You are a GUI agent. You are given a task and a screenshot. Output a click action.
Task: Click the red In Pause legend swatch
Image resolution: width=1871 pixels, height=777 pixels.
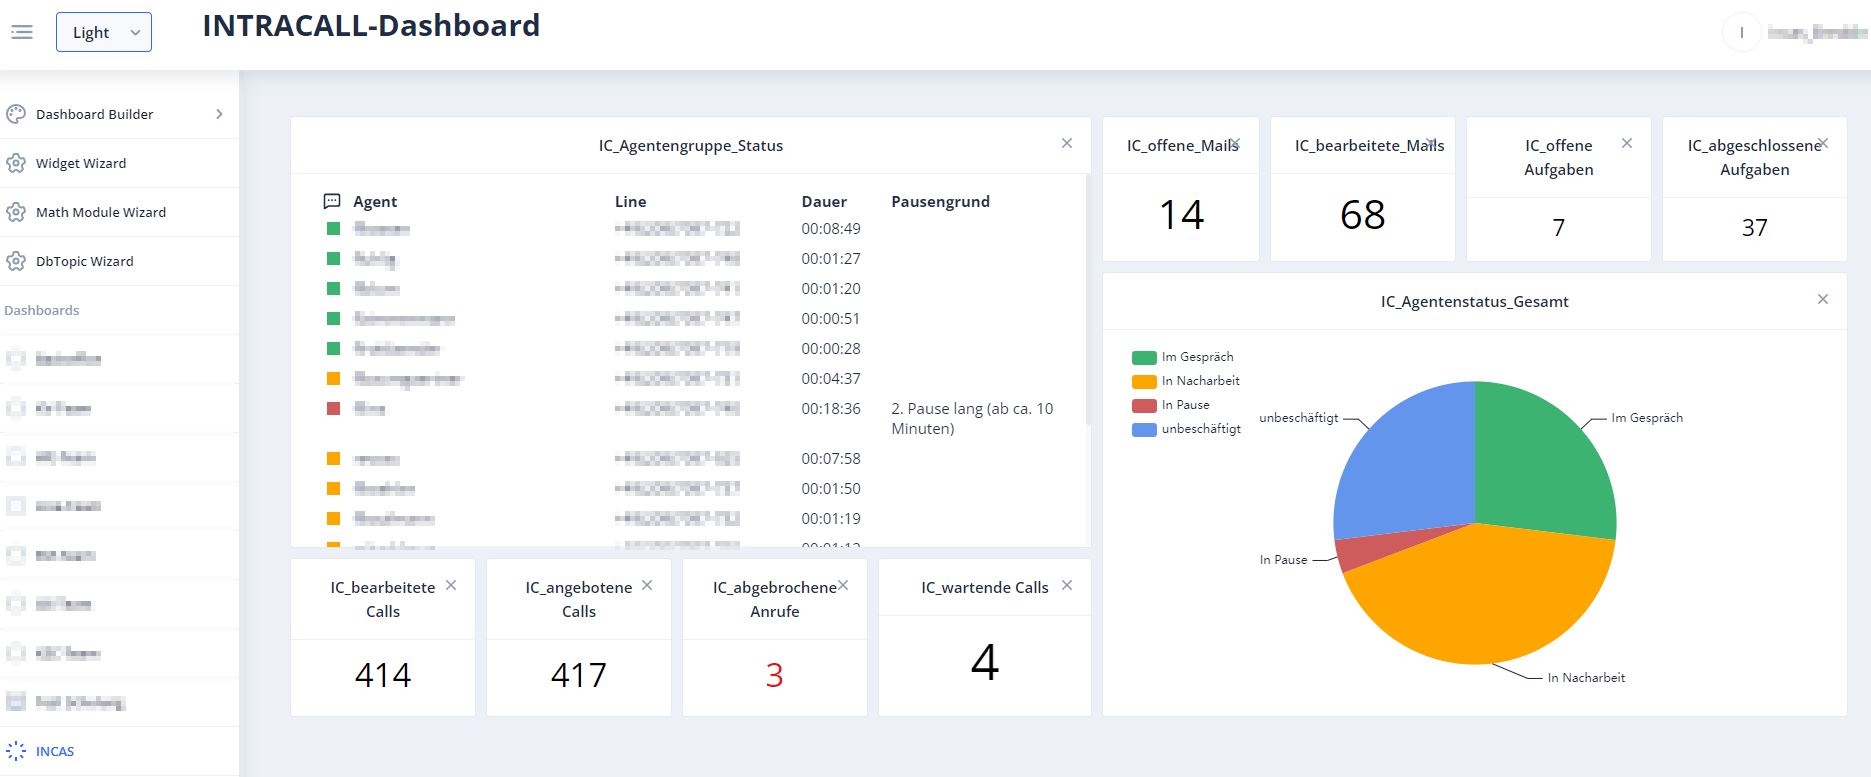click(x=1144, y=405)
